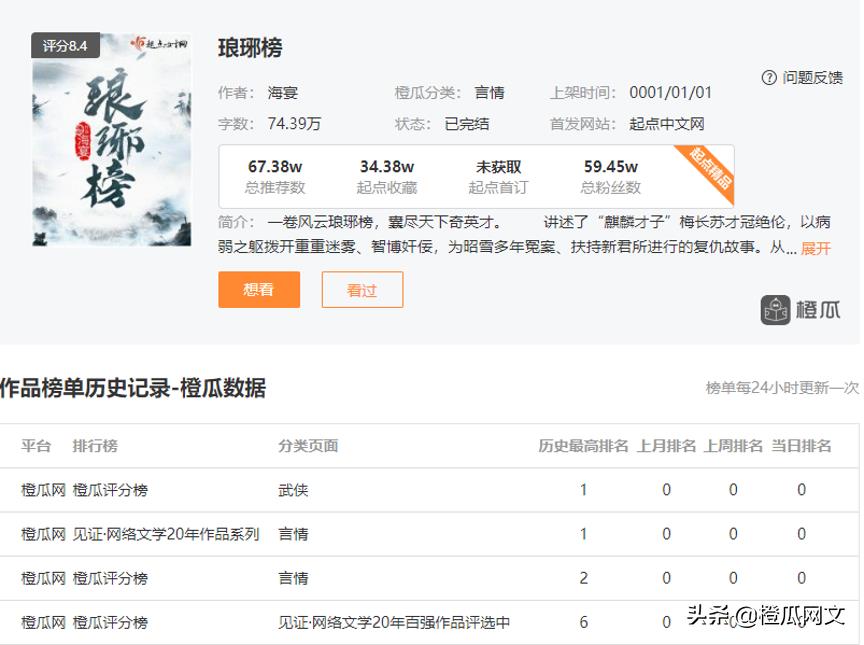Click the question mark feedback icon
Viewport: 864px width, 645px height.
pyautogui.click(x=769, y=77)
